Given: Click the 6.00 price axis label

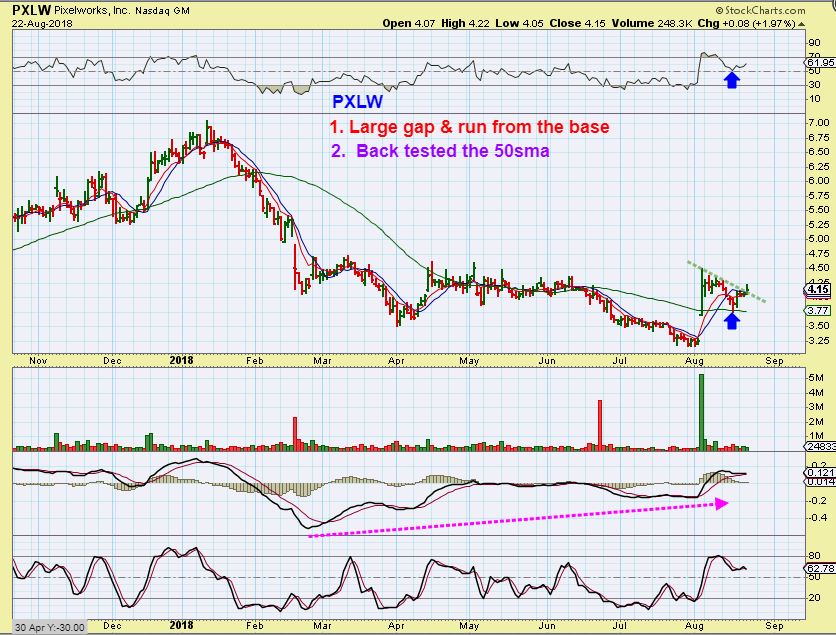Looking at the screenshot, I should click(818, 181).
